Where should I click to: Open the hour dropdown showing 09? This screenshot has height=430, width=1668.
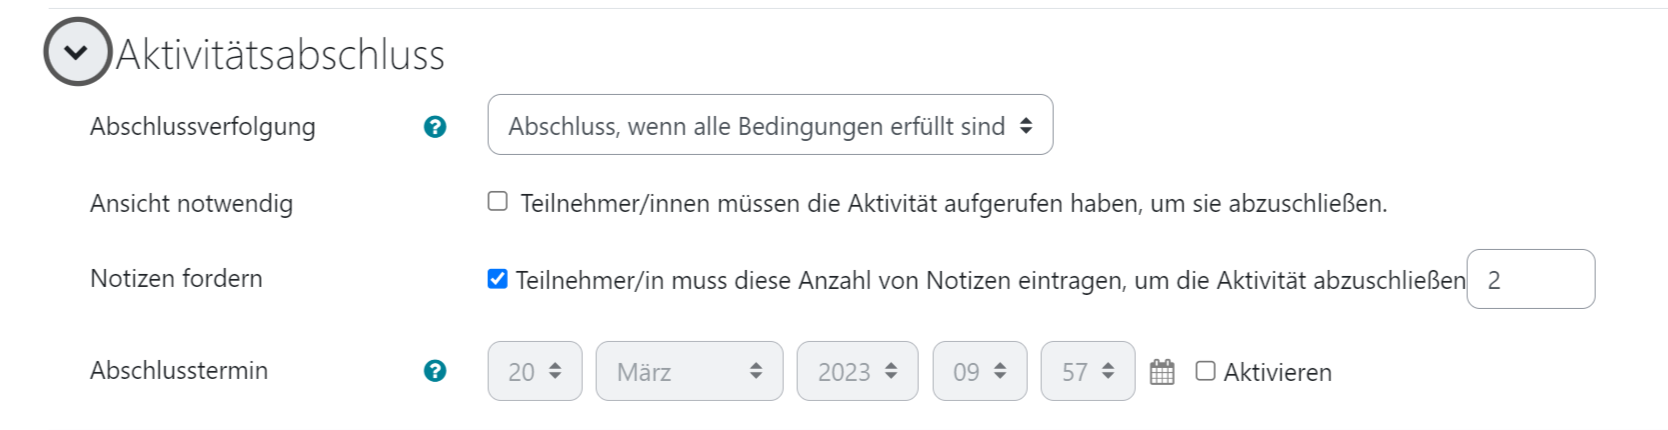click(980, 371)
